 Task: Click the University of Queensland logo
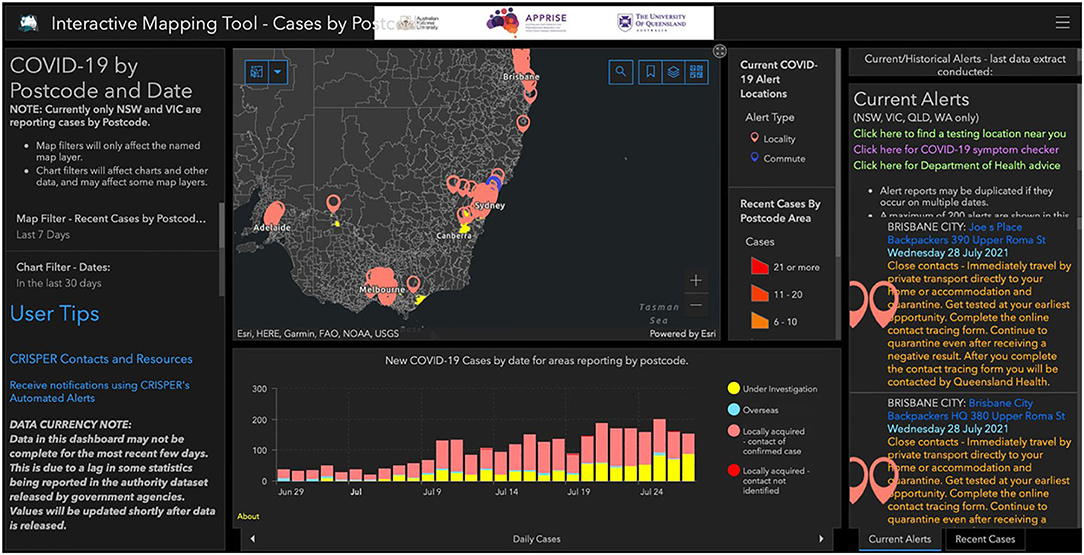coord(652,23)
